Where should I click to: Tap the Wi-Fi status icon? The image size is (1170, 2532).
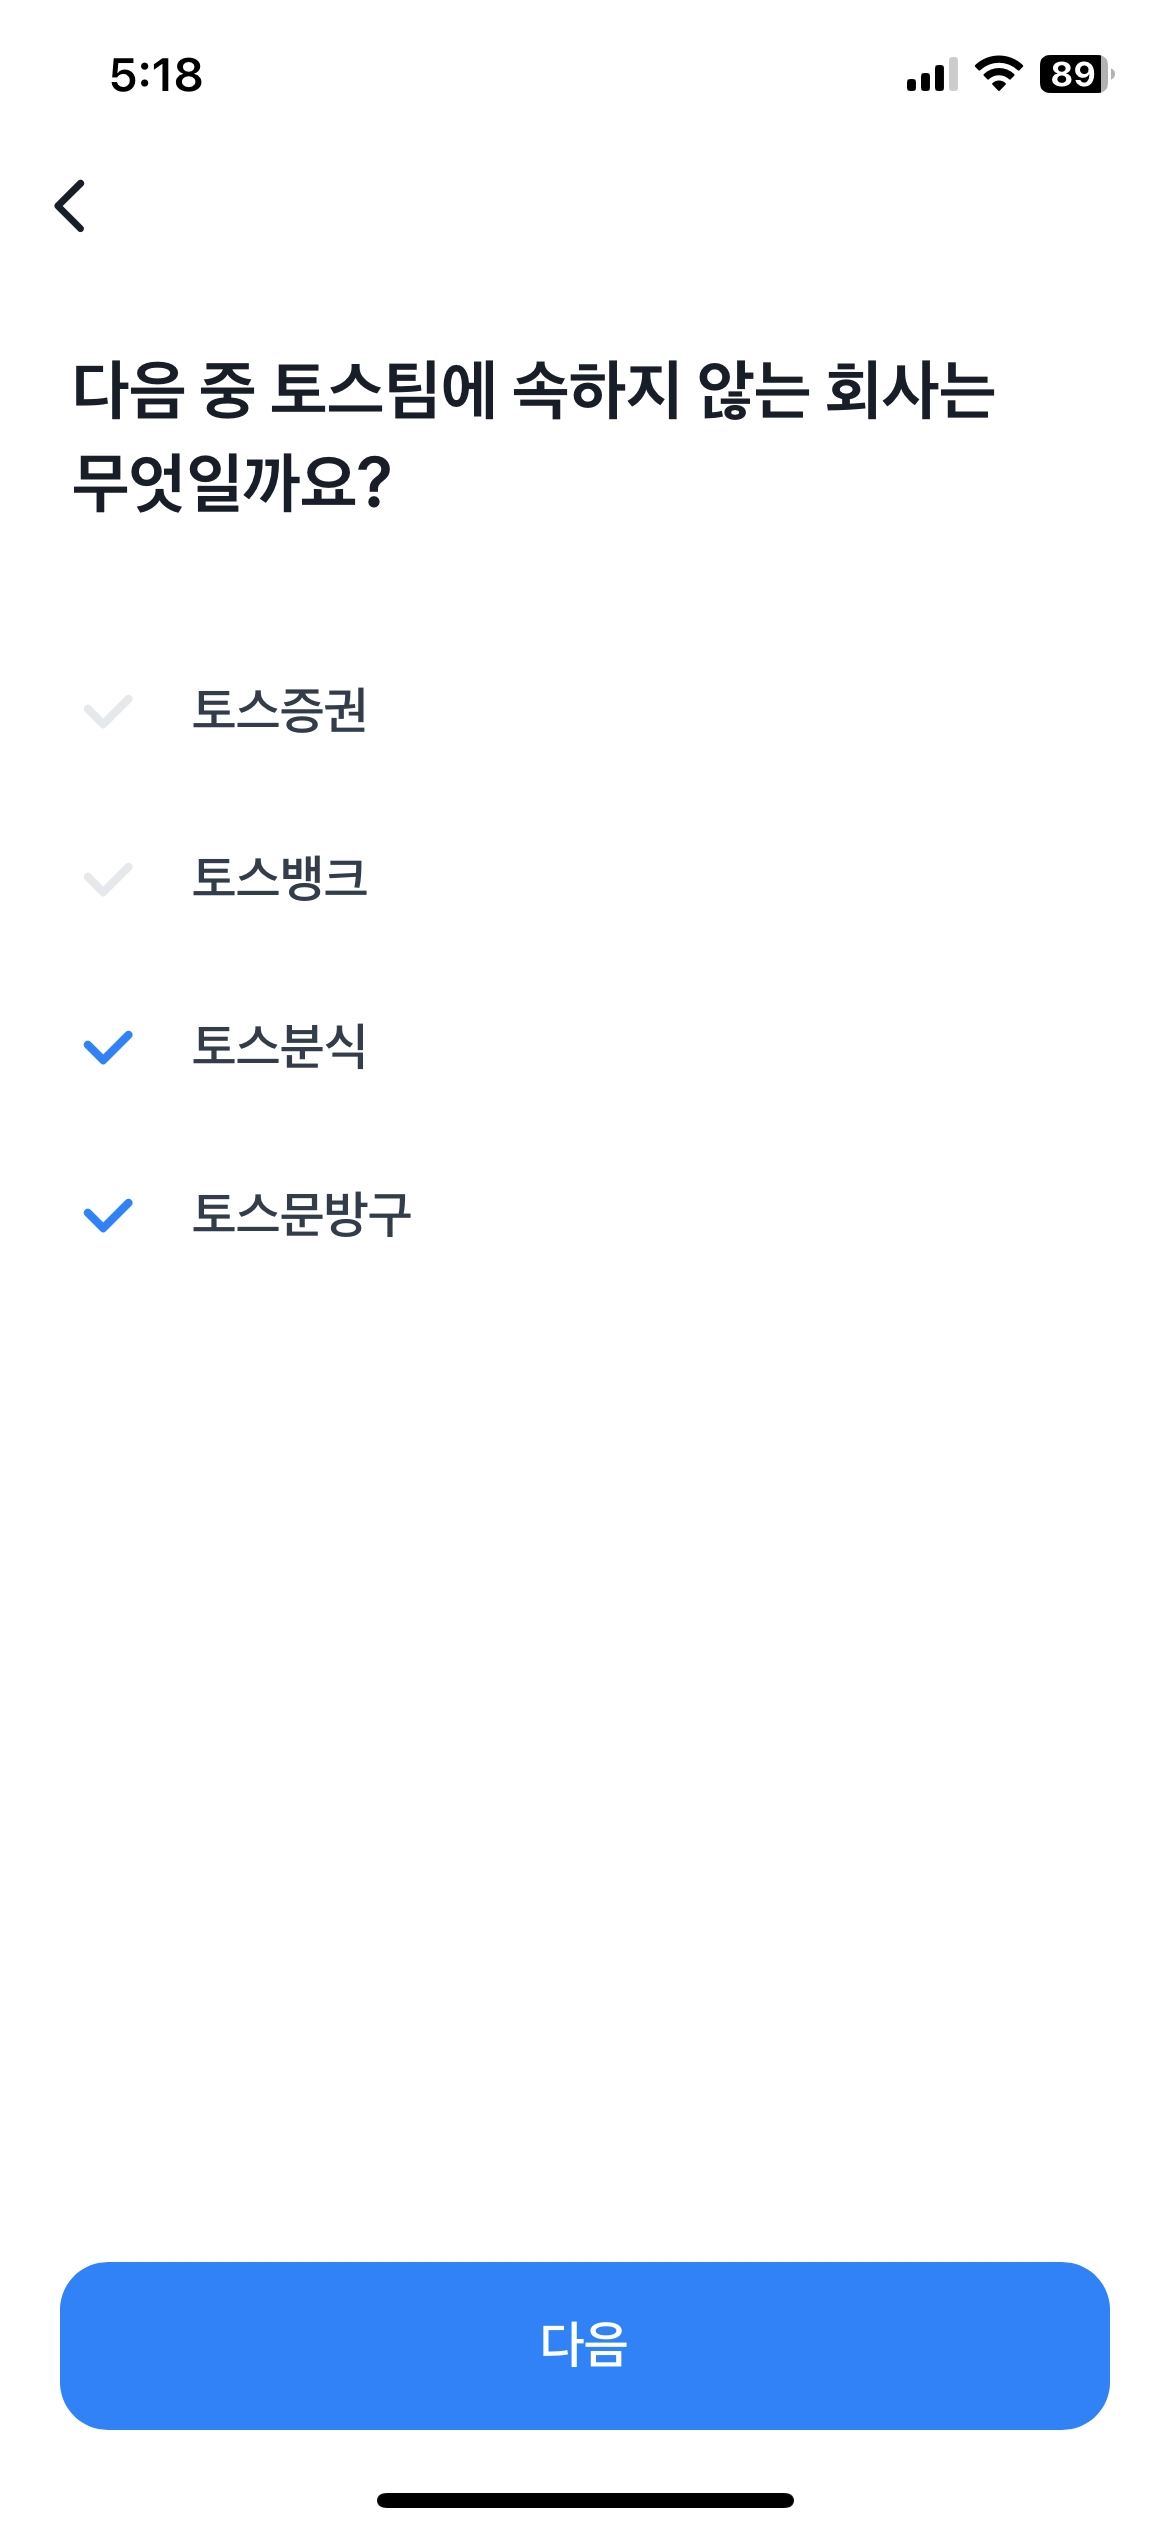pyautogui.click(x=997, y=74)
